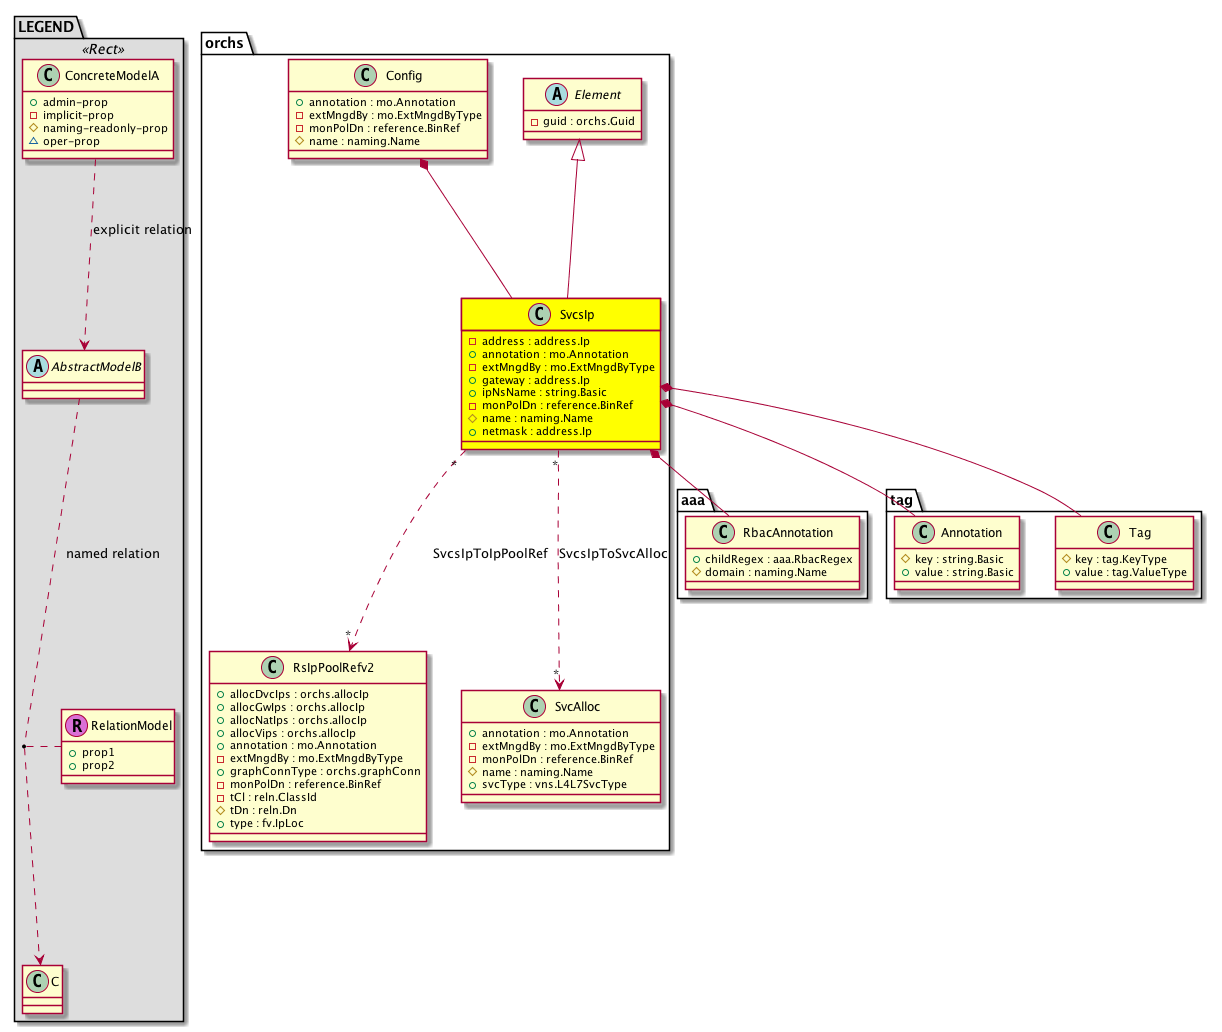Click the Tag class circle icon
The width and height of the screenshot is (1222, 1032).
pos(1108,533)
